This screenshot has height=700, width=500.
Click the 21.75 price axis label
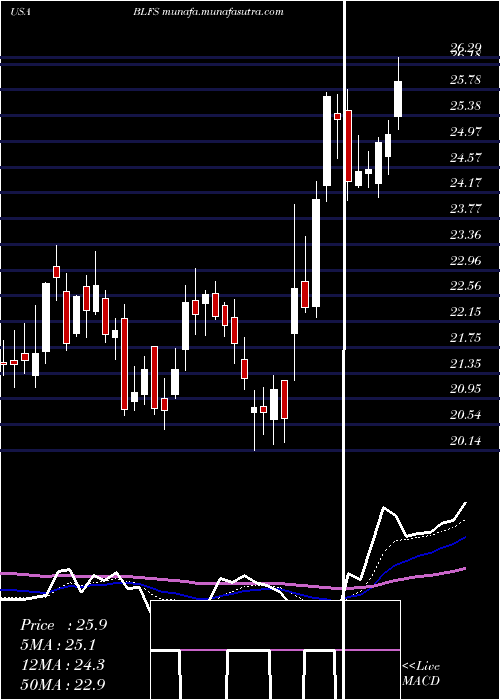pyautogui.click(x=466, y=338)
